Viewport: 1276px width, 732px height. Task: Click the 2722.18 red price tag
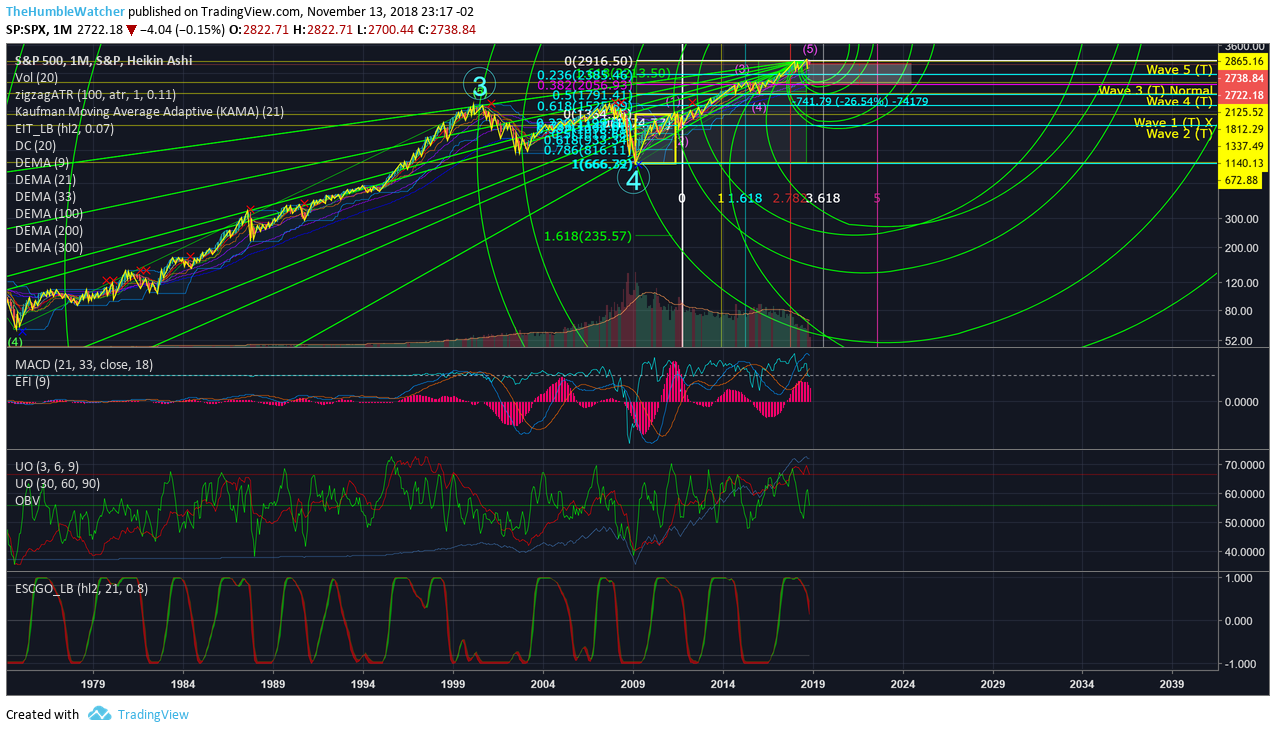(x=1244, y=95)
